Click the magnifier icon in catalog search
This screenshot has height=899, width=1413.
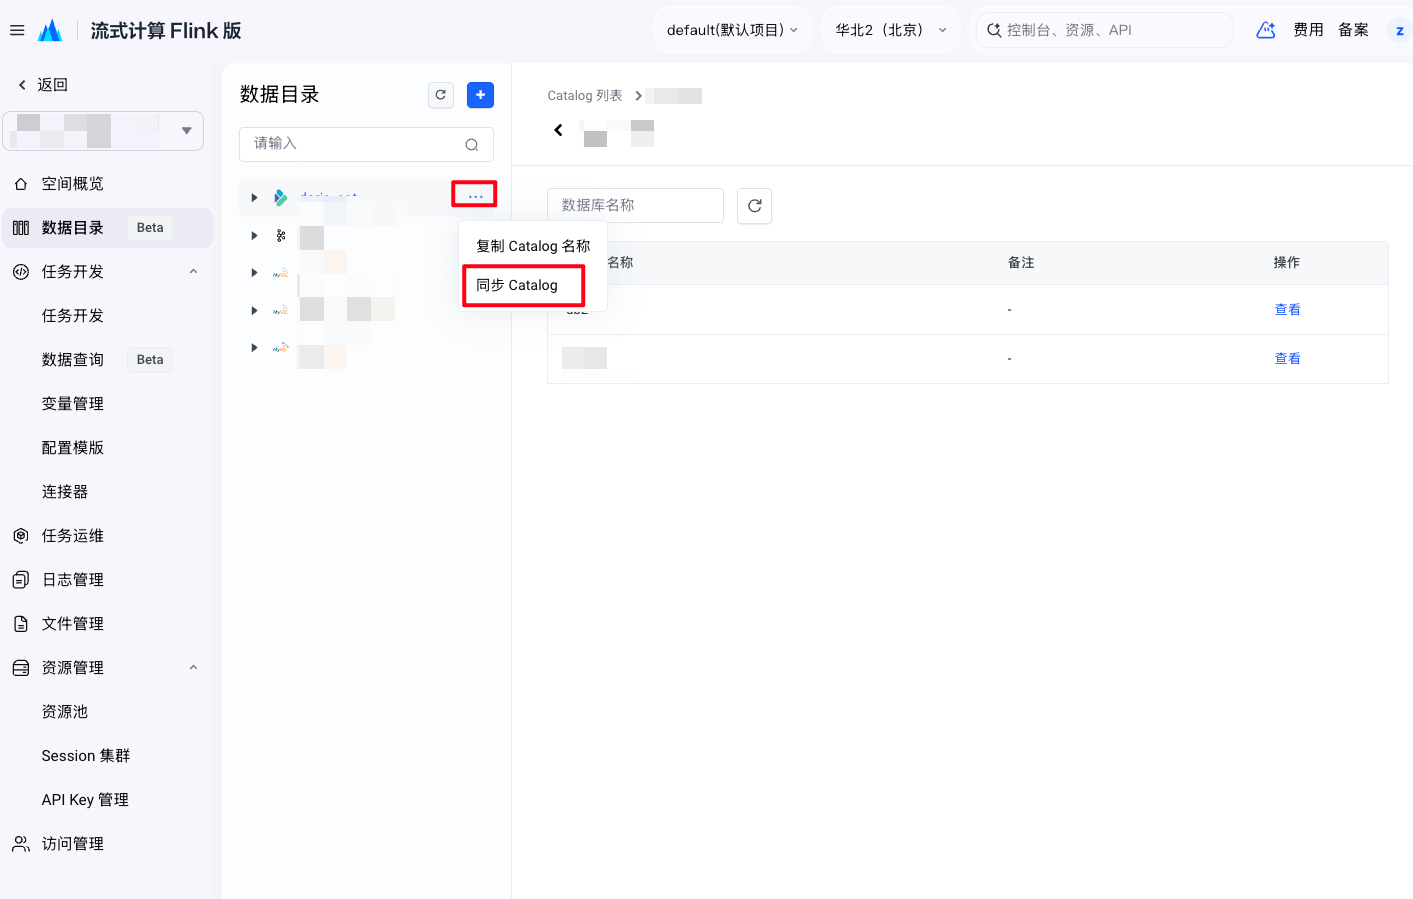(x=472, y=145)
